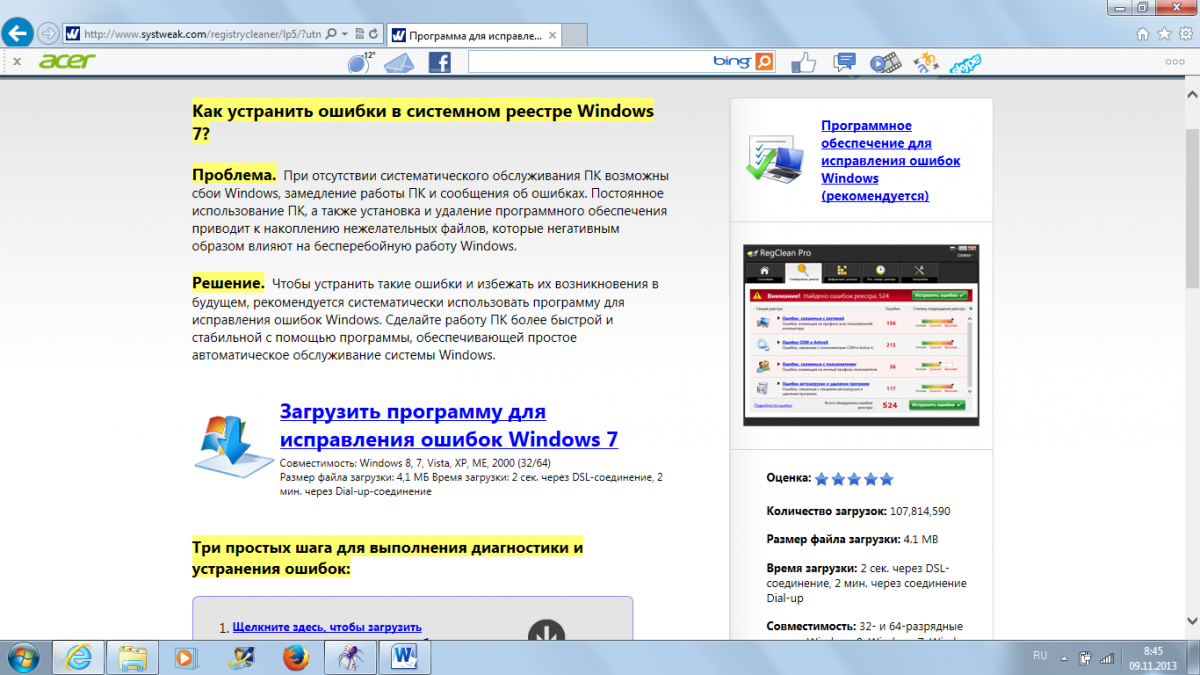The height and width of the screenshot is (675, 1200).
Task: Open Skype from the Acer toolbar
Action: click(x=965, y=63)
